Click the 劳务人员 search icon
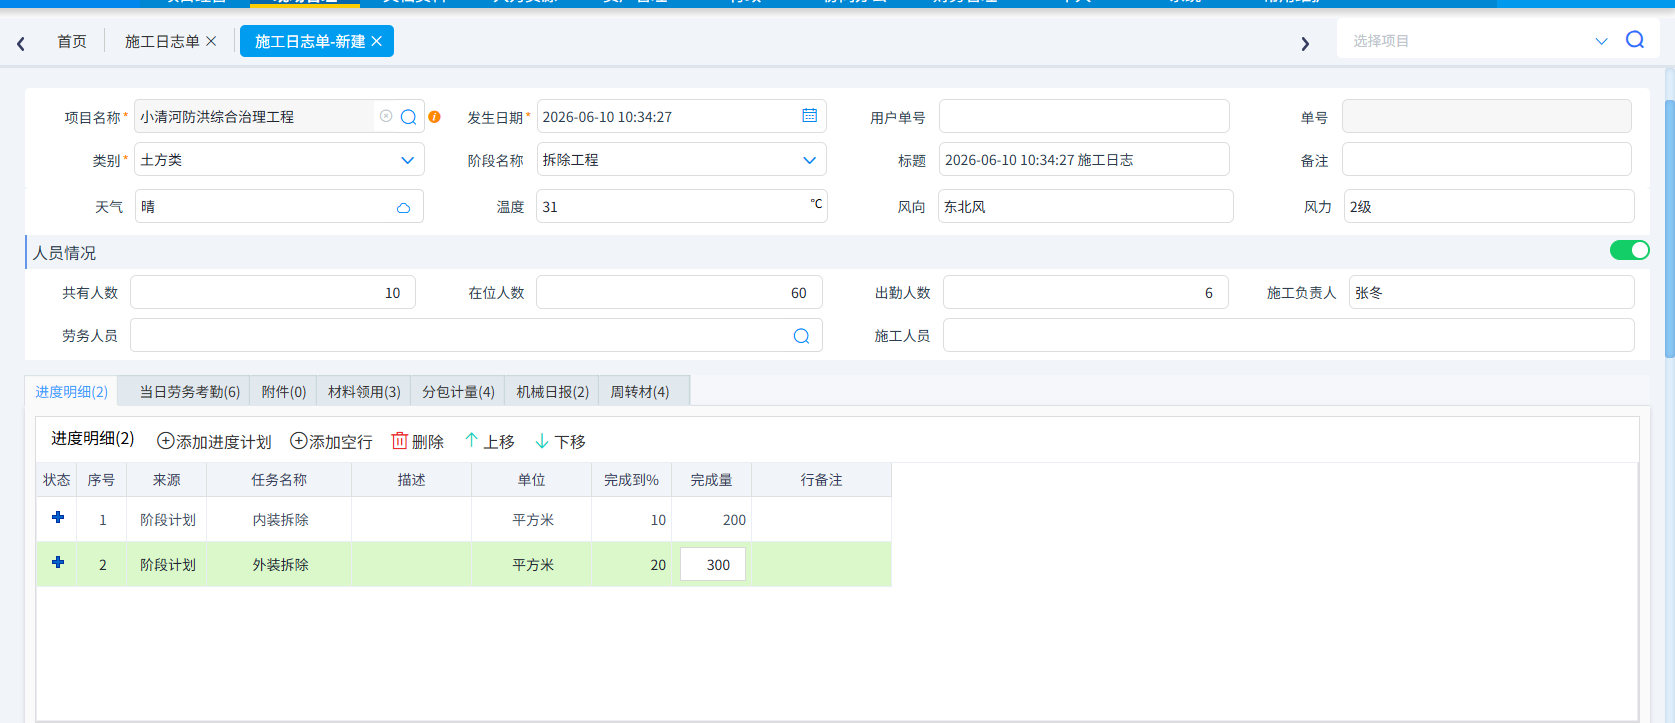Screen dimensions: 1675x723 tap(801, 336)
